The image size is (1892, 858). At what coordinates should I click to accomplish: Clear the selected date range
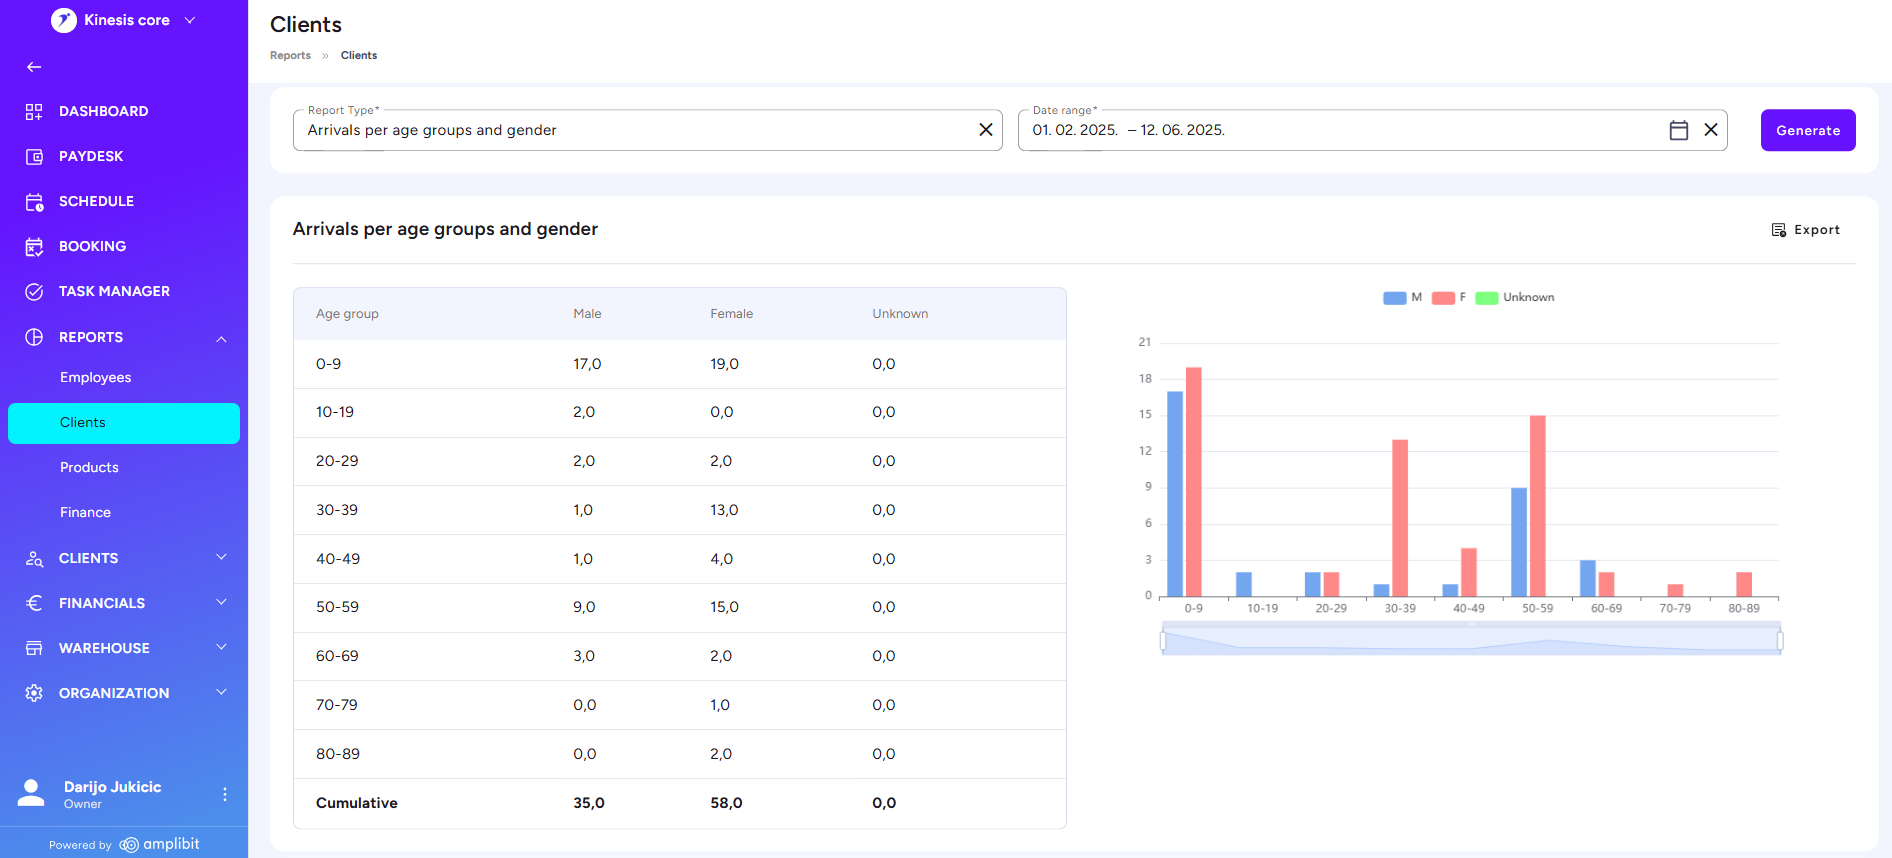tap(1710, 130)
